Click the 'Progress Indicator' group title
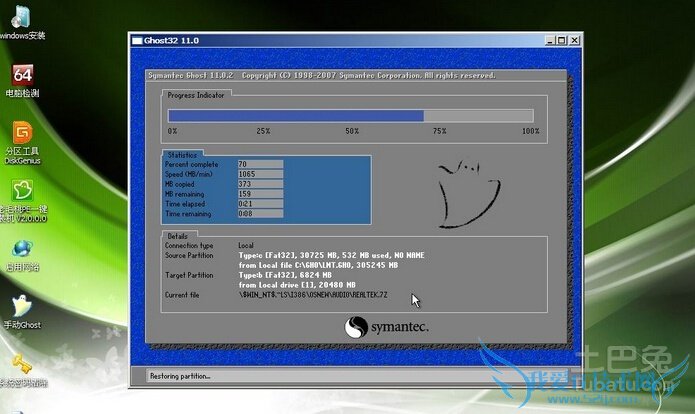Viewport: 695px width, 414px height. [195, 95]
